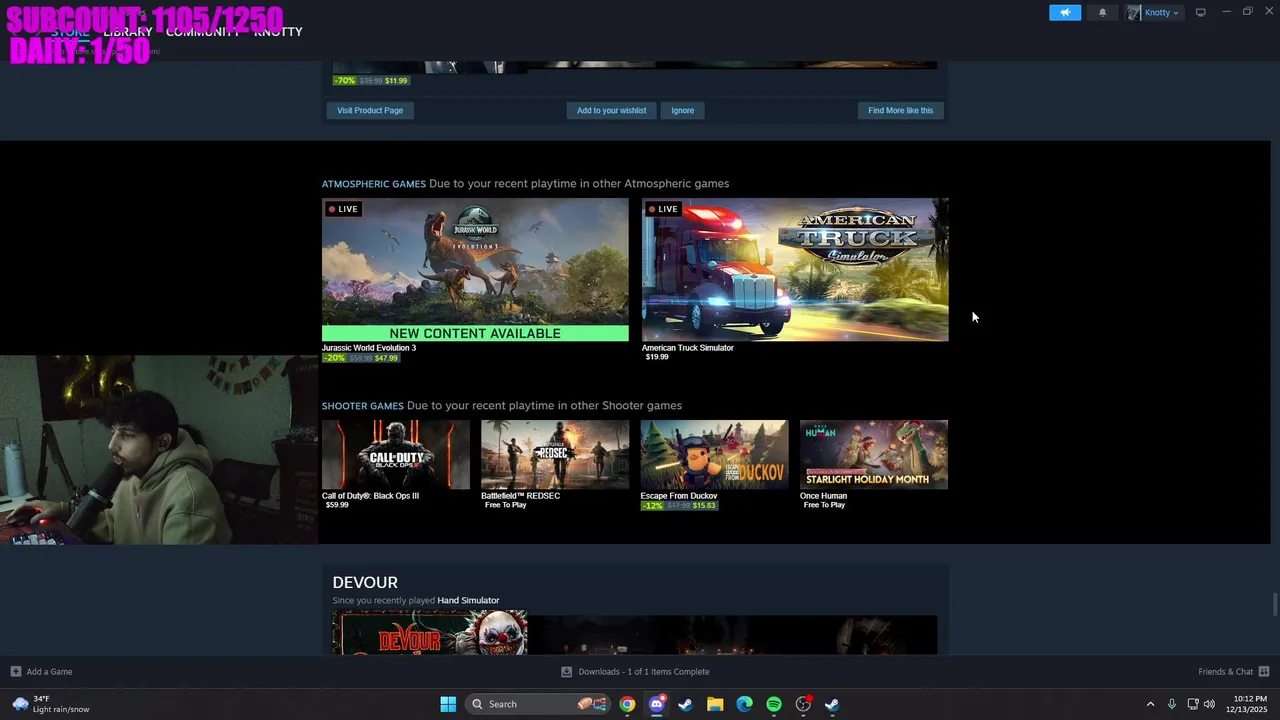
Task: Open Microsoft Edge from taskbar
Action: coord(744,704)
